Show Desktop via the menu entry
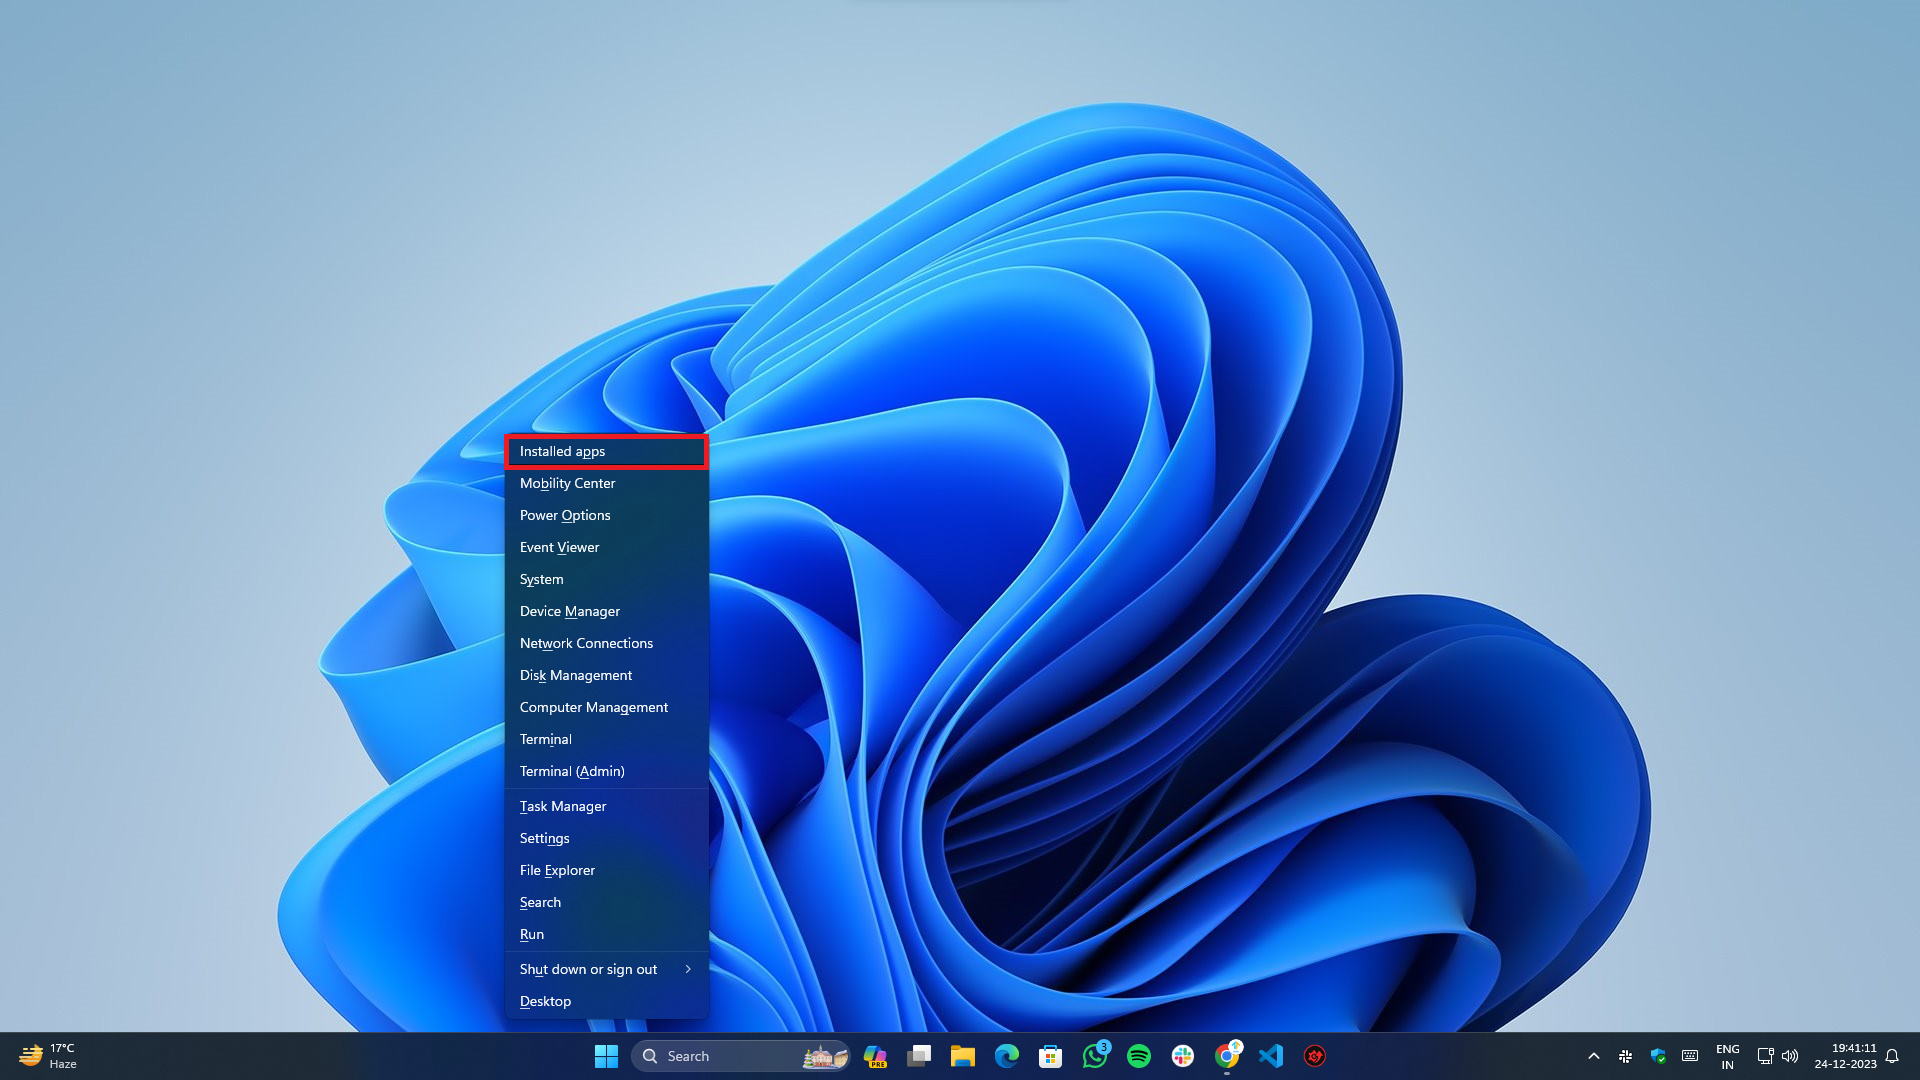 pos(606,1001)
